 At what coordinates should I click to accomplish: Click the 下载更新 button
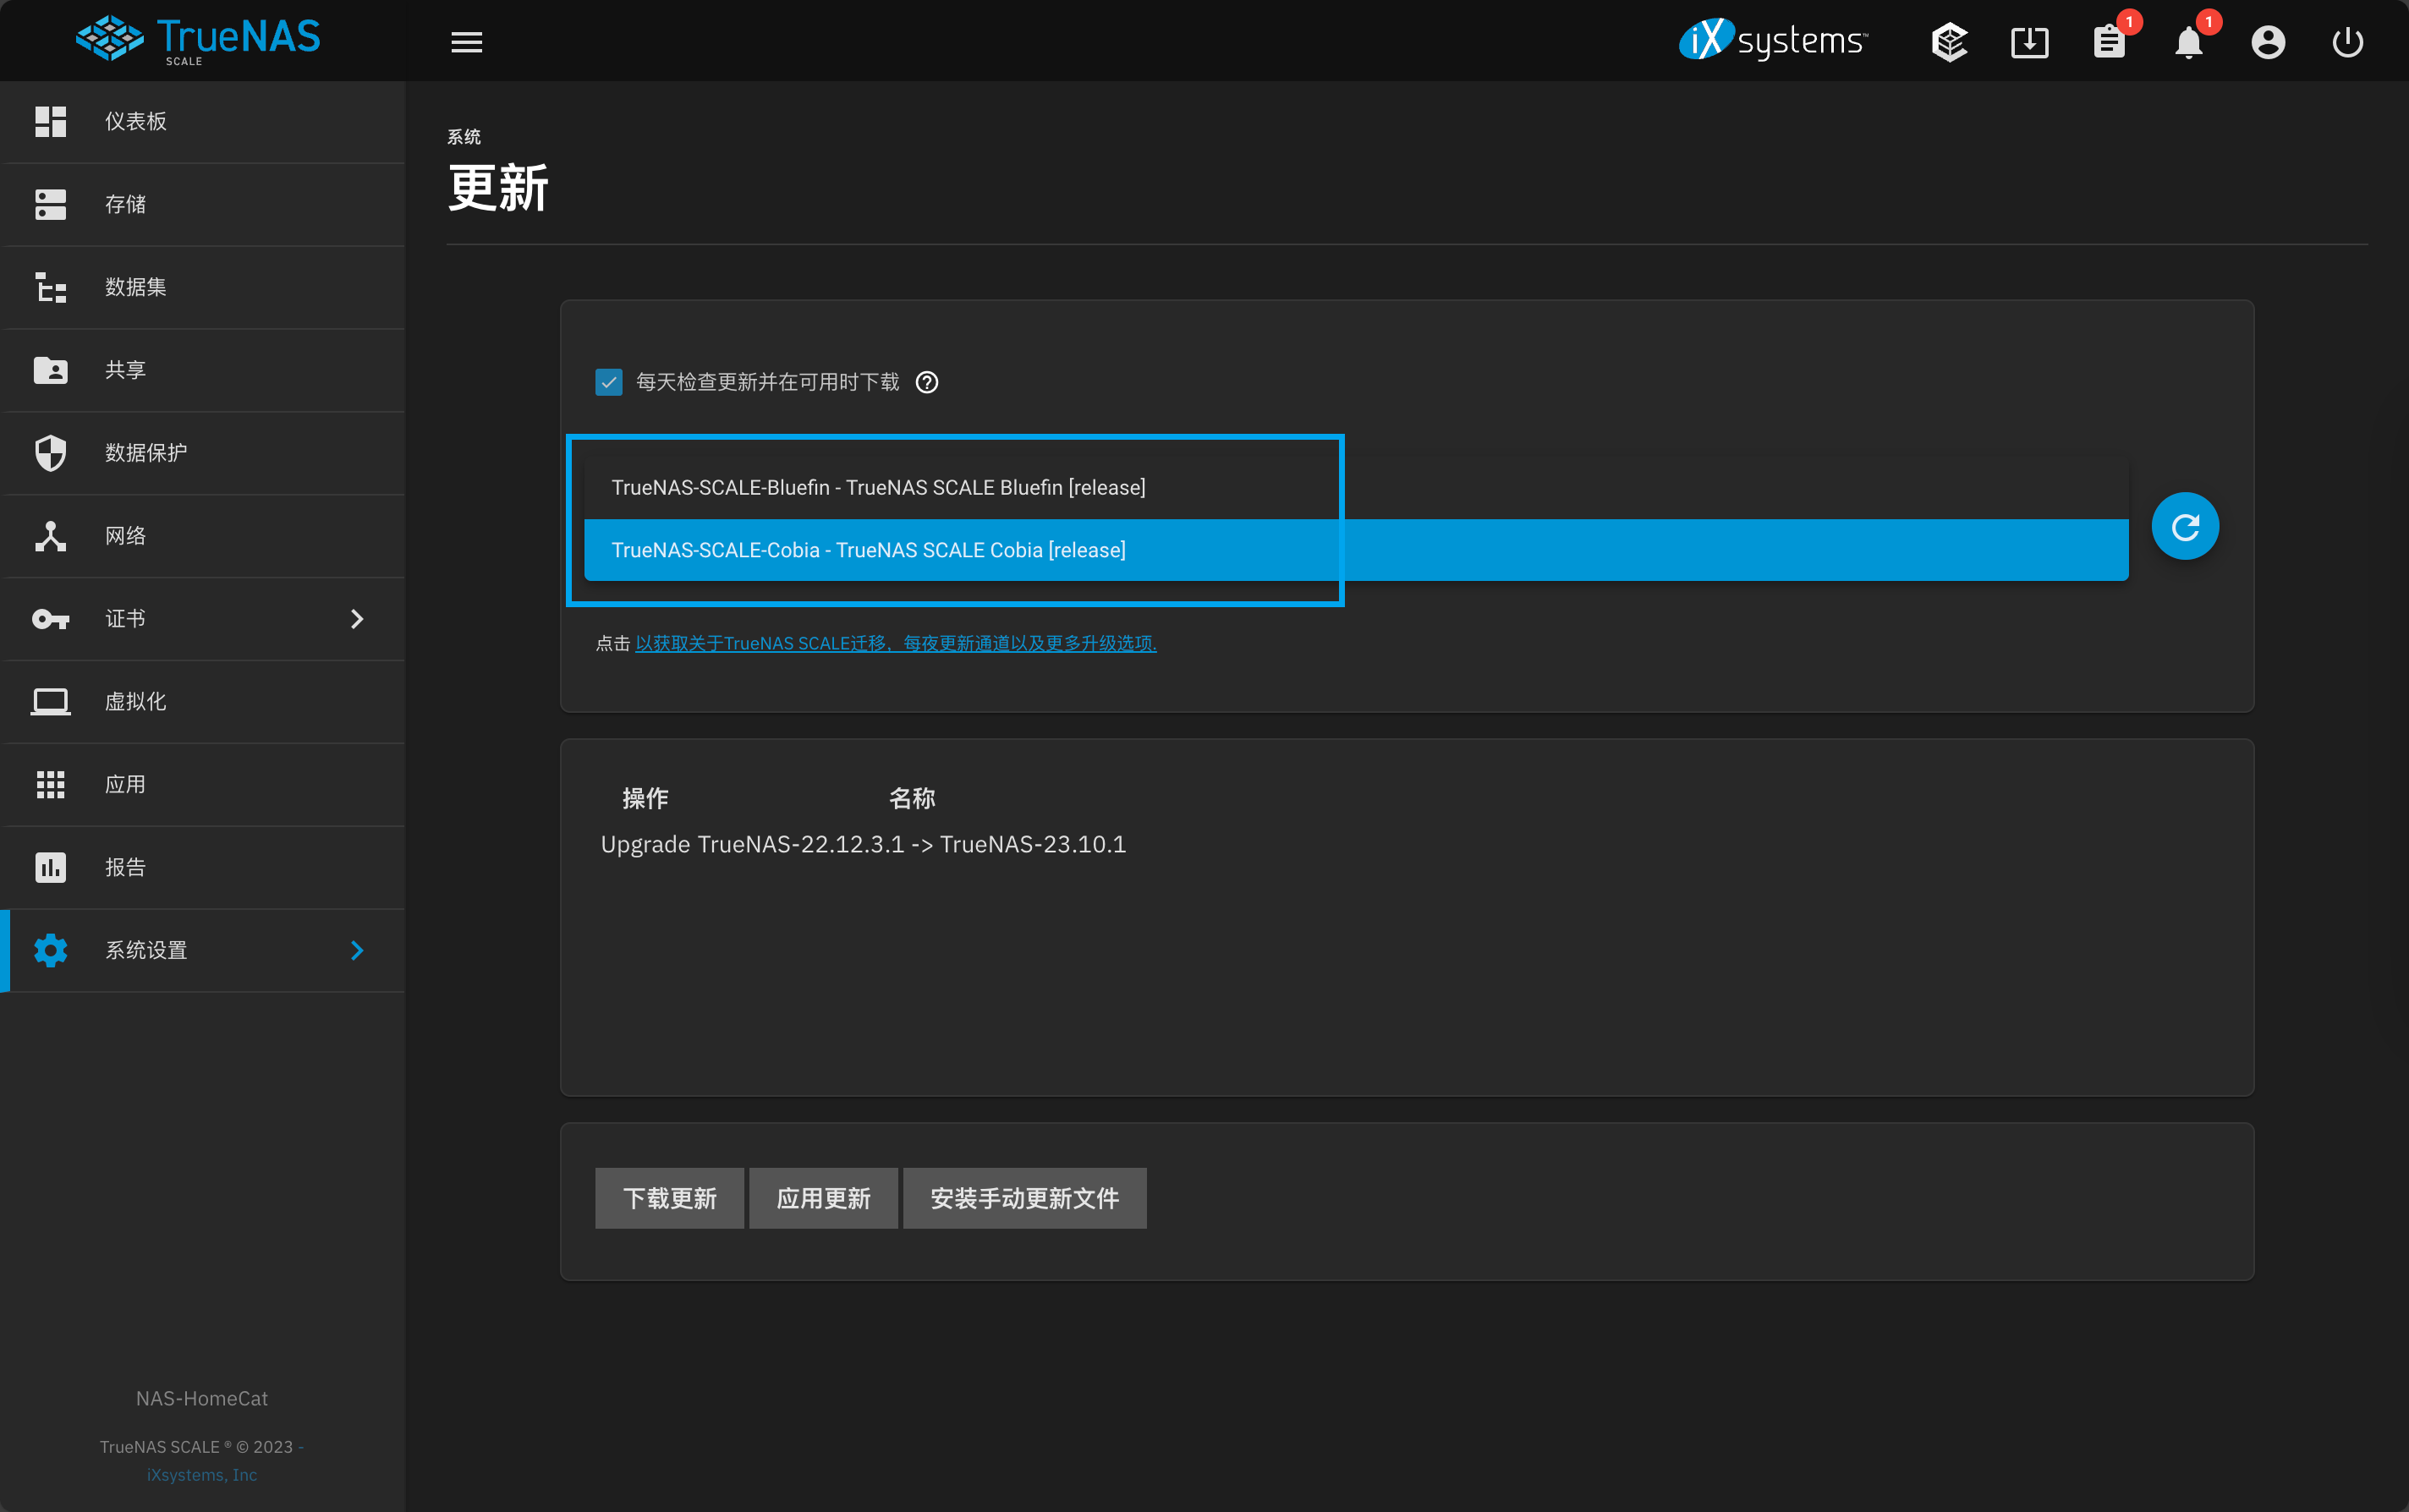tap(669, 1198)
